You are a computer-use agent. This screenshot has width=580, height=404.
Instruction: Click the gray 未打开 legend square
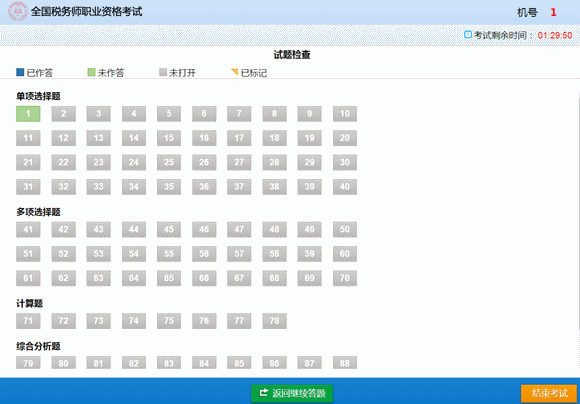click(x=163, y=72)
